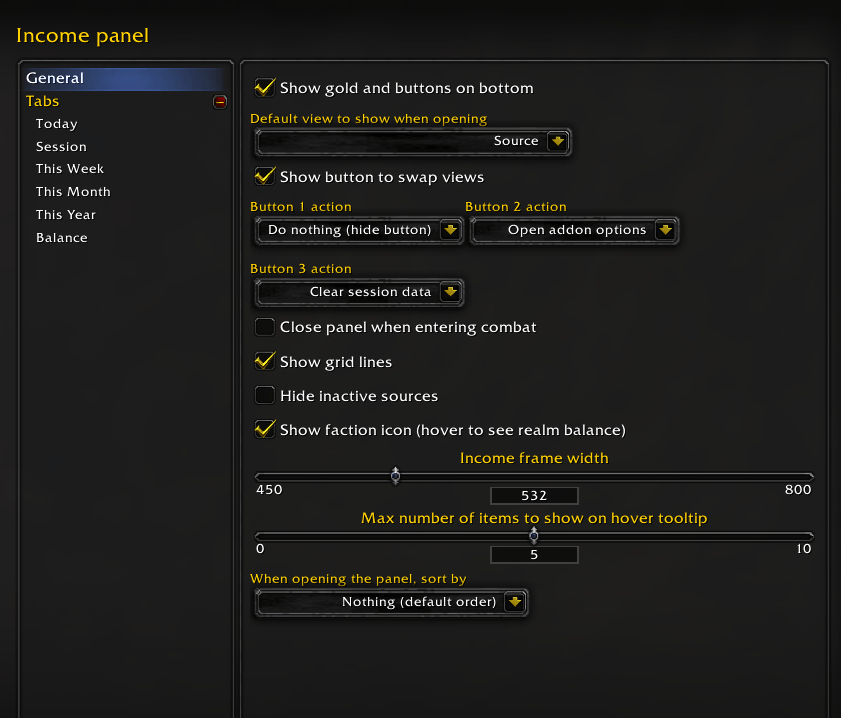Viewport: 841px width, 718px height.
Task: Collapse the Tabs section with the red minus icon
Action: [220, 102]
